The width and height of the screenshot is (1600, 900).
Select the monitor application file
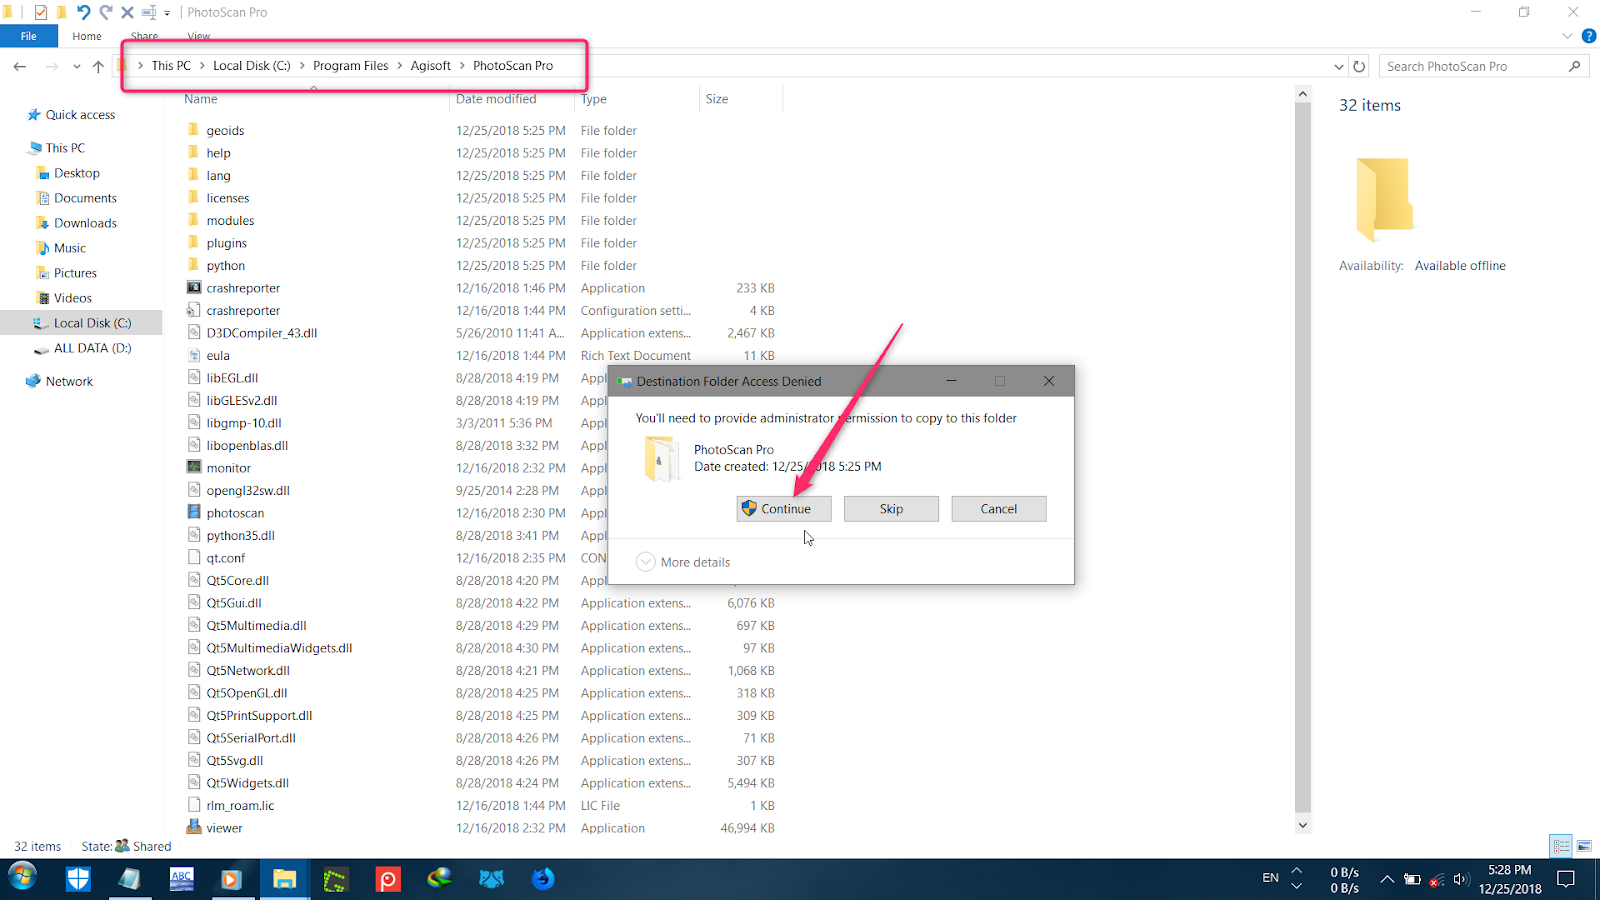pyautogui.click(x=228, y=468)
